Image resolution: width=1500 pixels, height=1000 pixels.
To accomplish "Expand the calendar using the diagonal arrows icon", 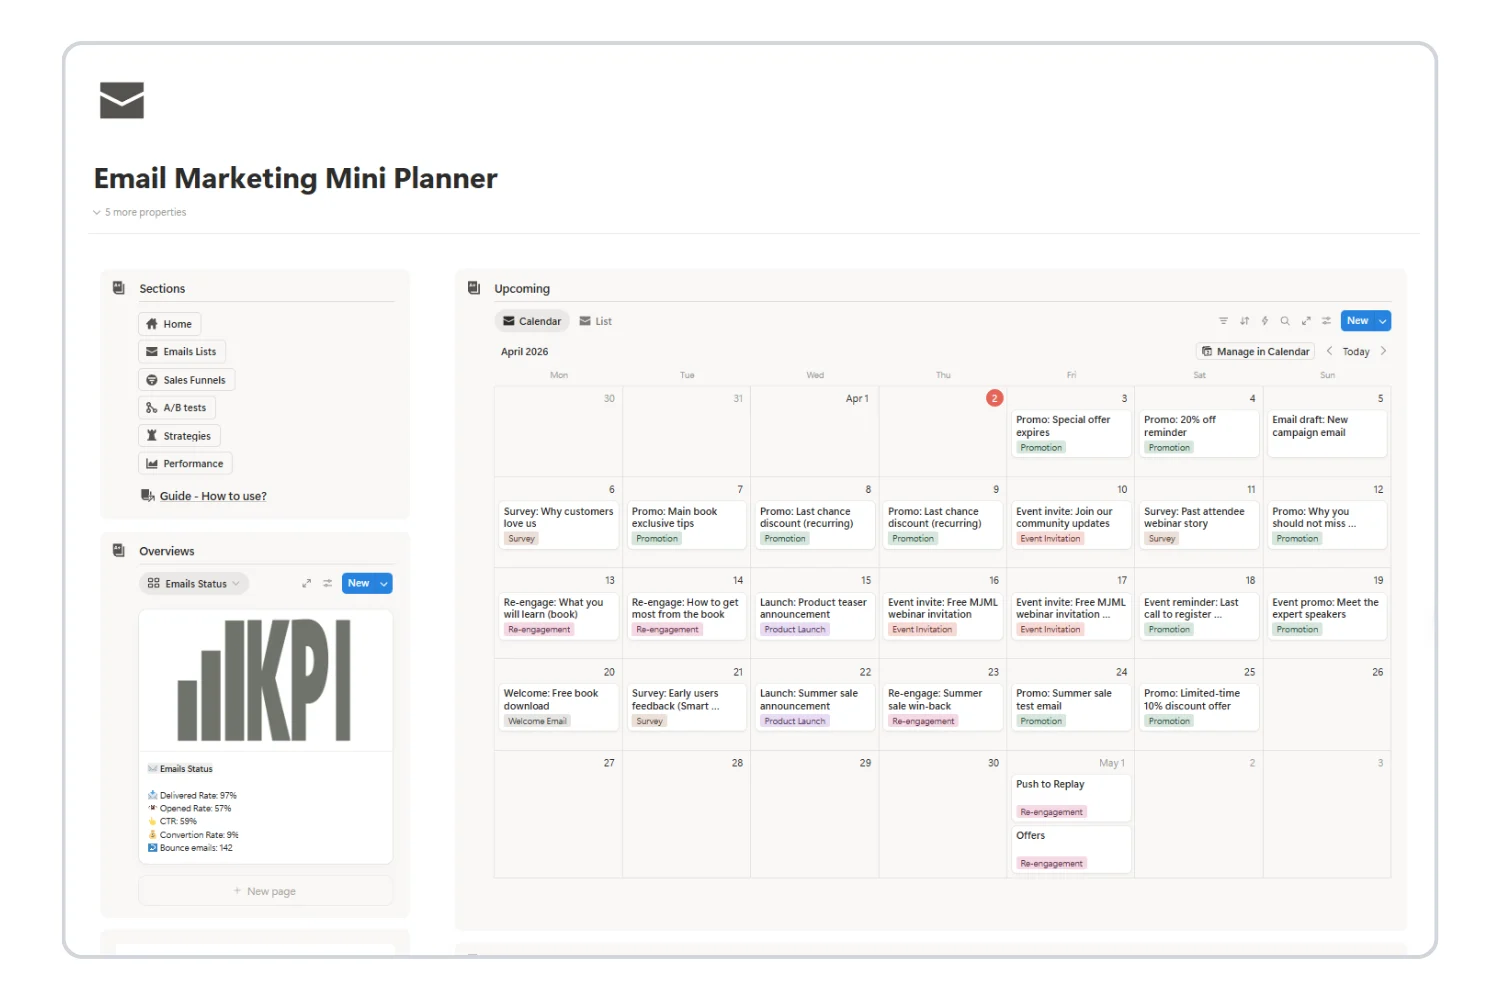I will pos(1306,320).
